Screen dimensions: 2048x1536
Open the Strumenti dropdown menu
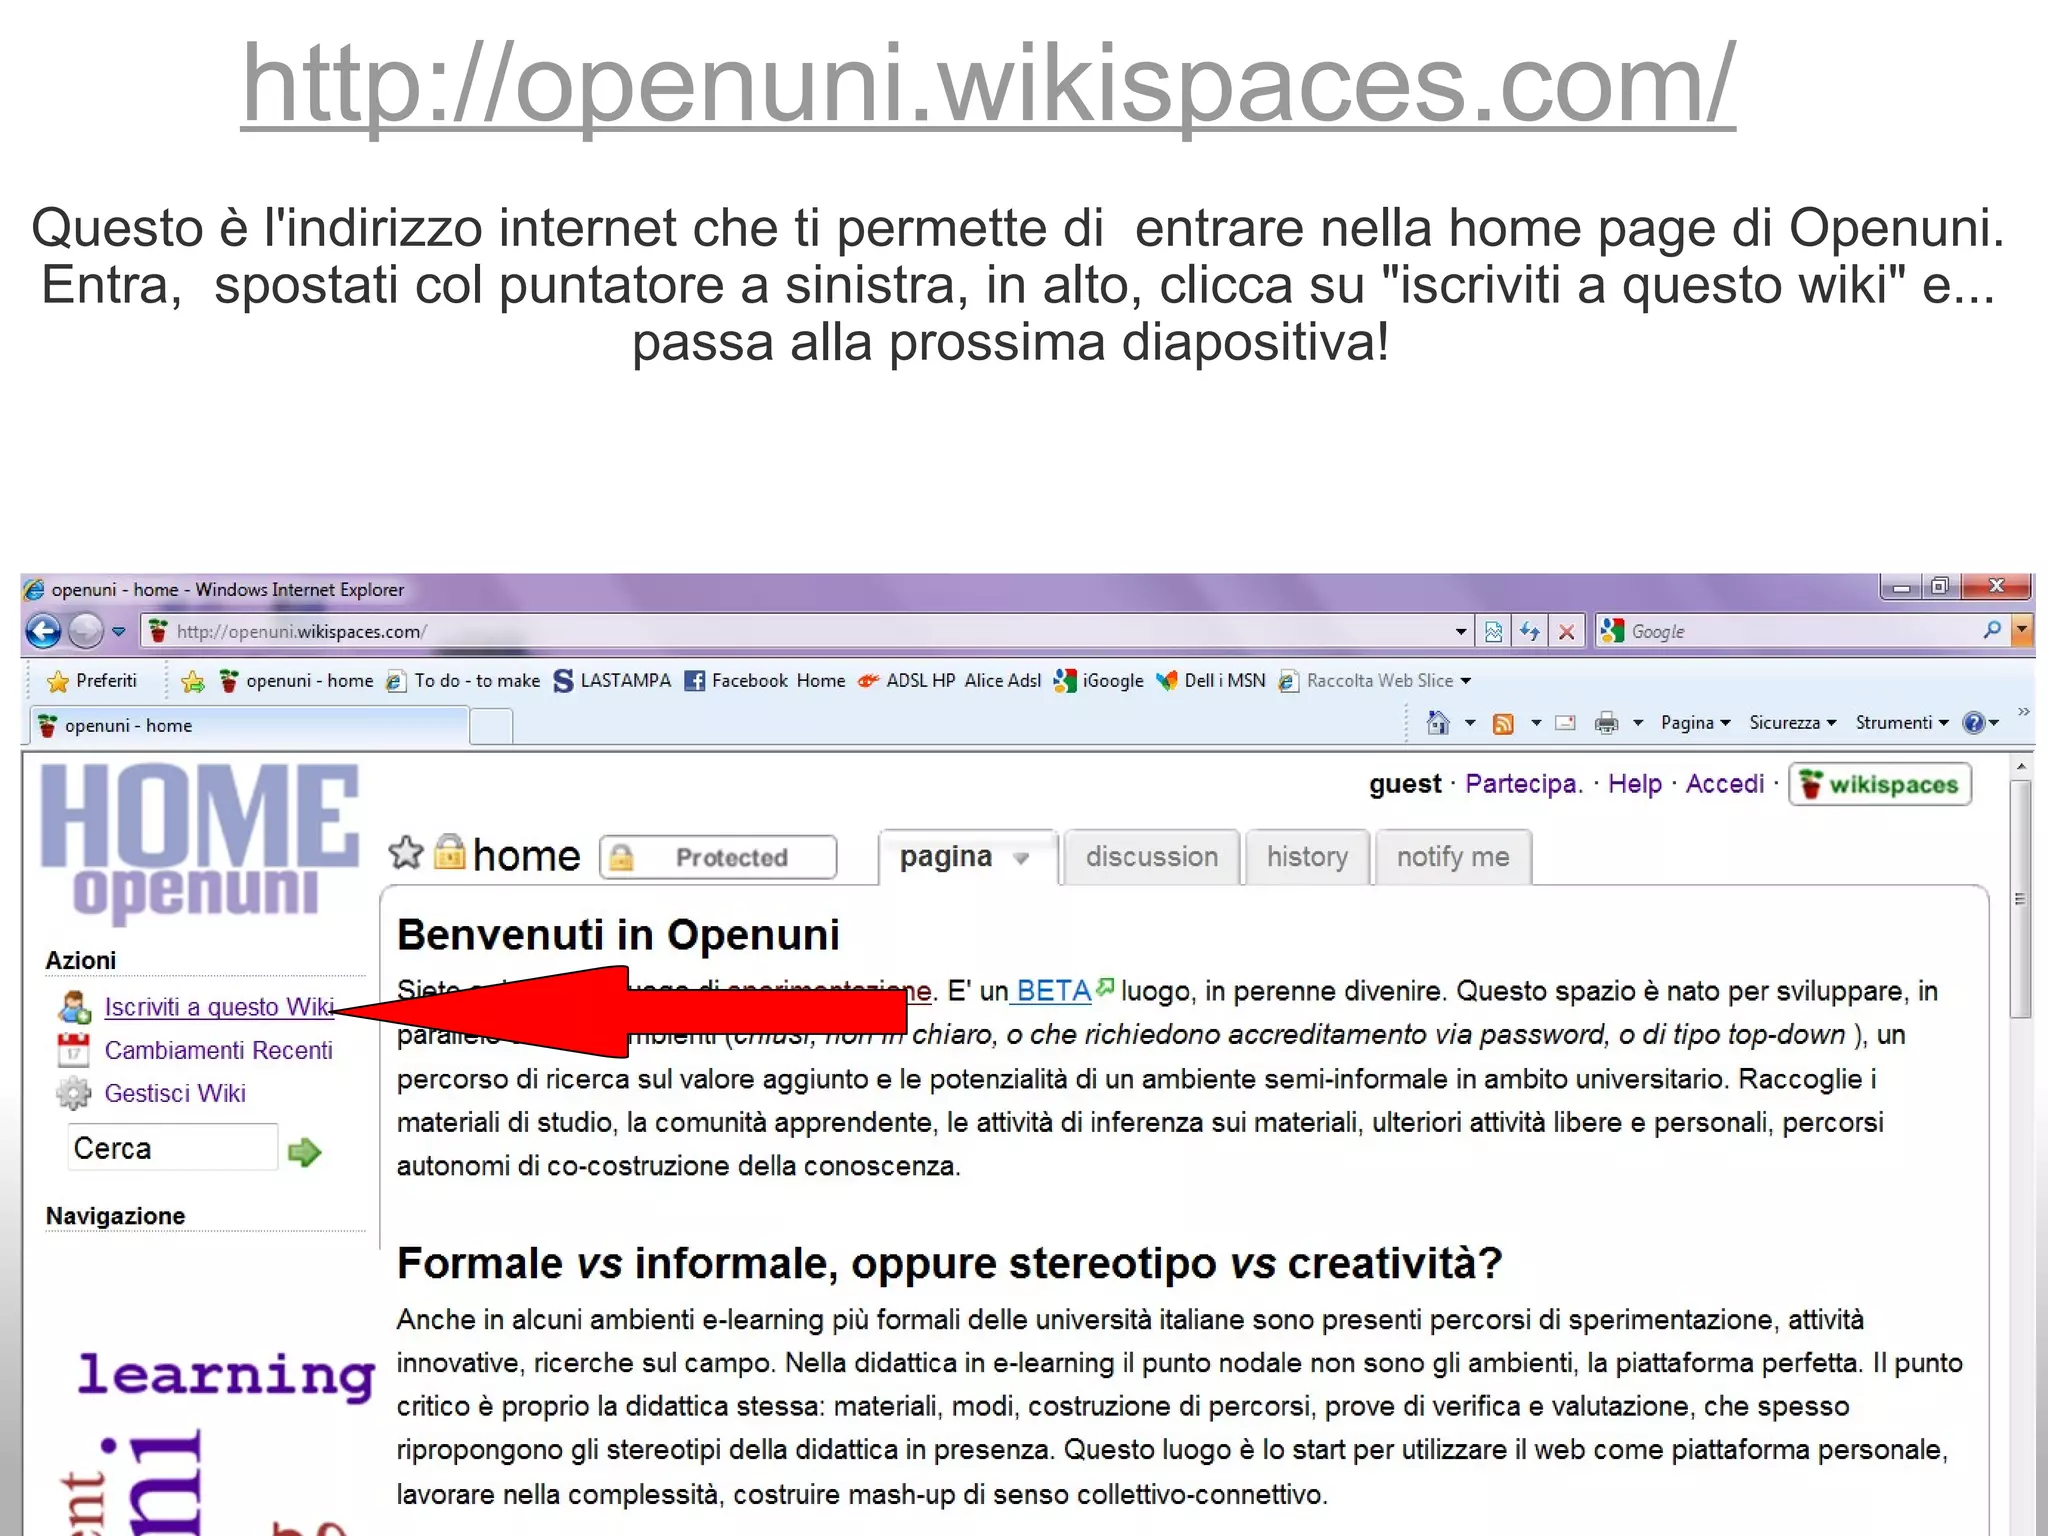[x=1901, y=722]
